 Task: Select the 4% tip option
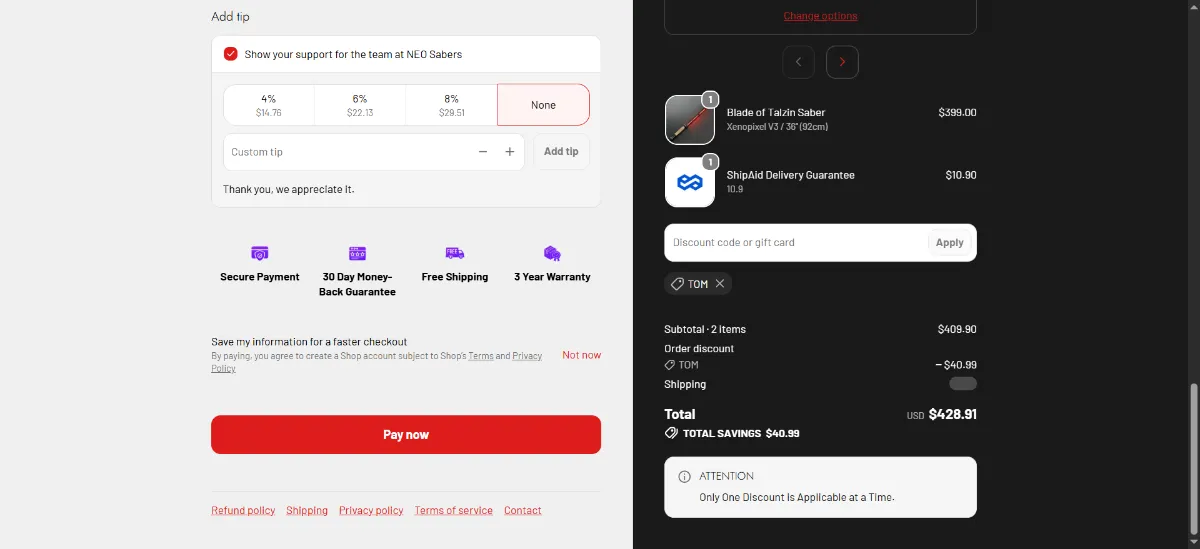(269, 105)
